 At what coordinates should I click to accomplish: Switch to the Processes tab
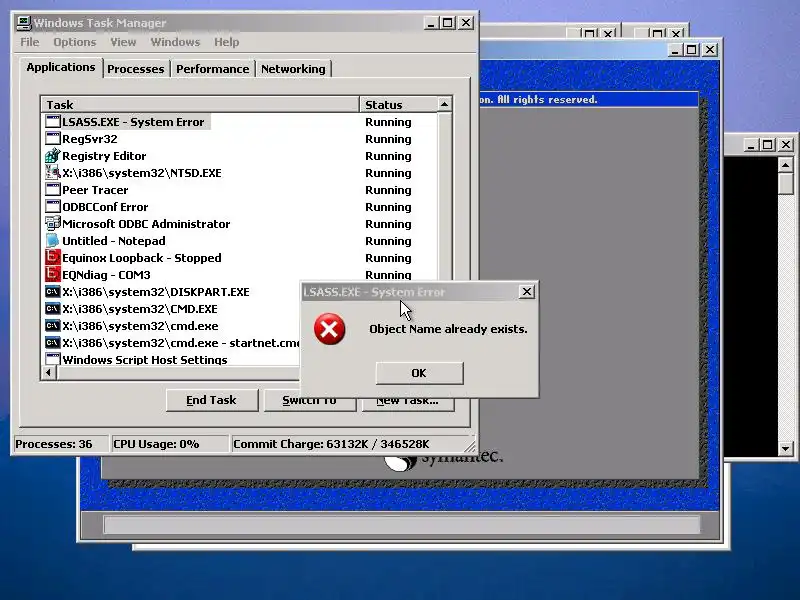tap(136, 69)
